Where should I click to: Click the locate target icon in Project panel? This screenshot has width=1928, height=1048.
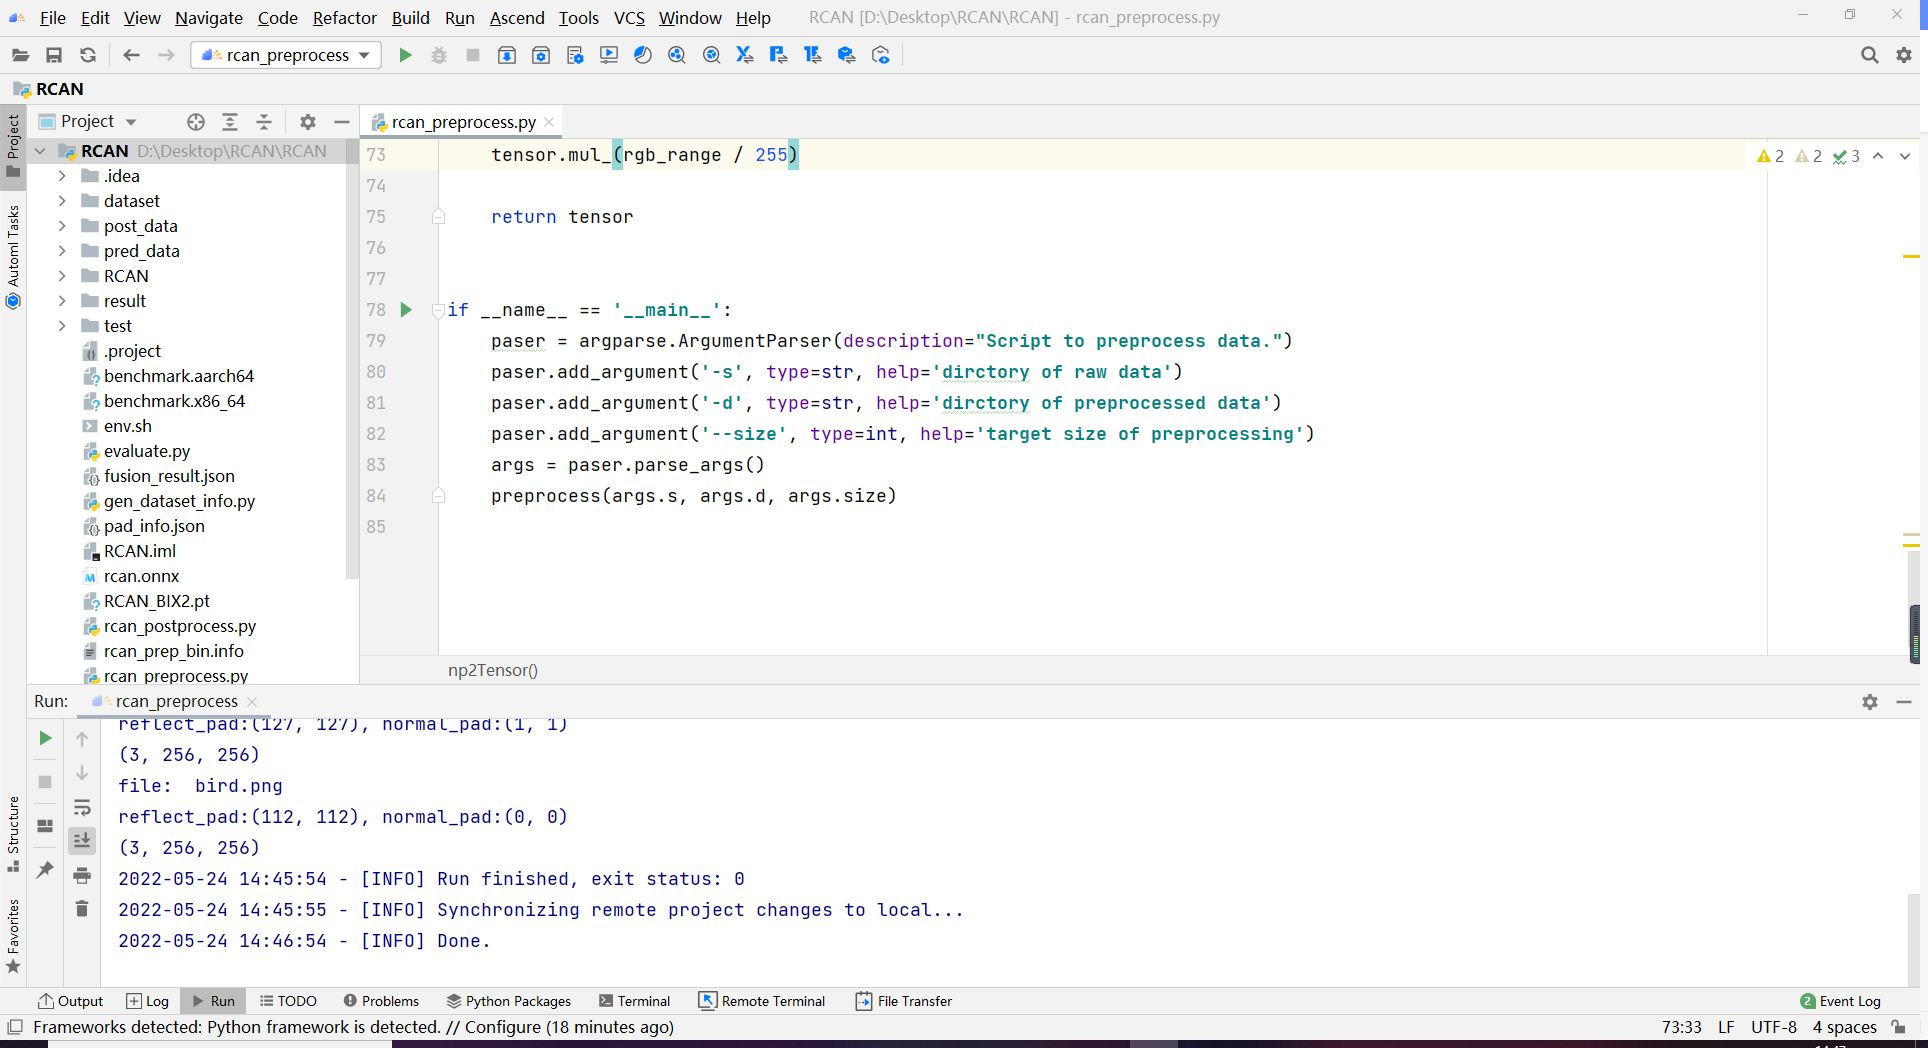pyautogui.click(x=196, y=122)
